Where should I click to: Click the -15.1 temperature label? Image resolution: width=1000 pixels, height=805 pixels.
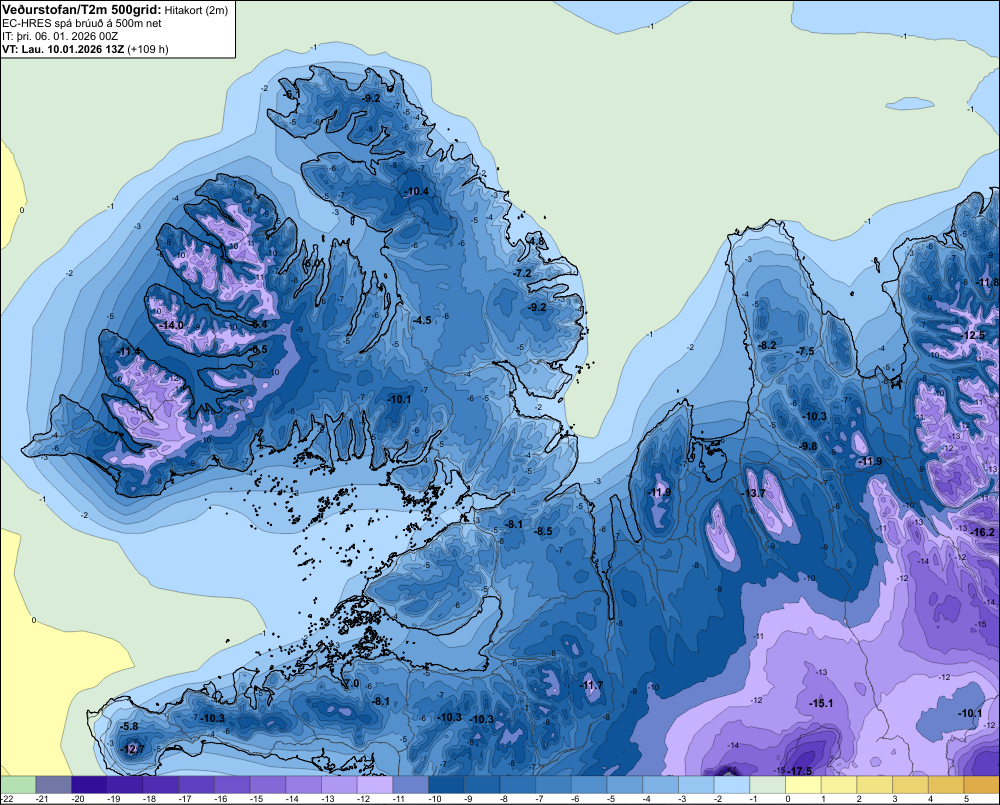pos(821,703)
